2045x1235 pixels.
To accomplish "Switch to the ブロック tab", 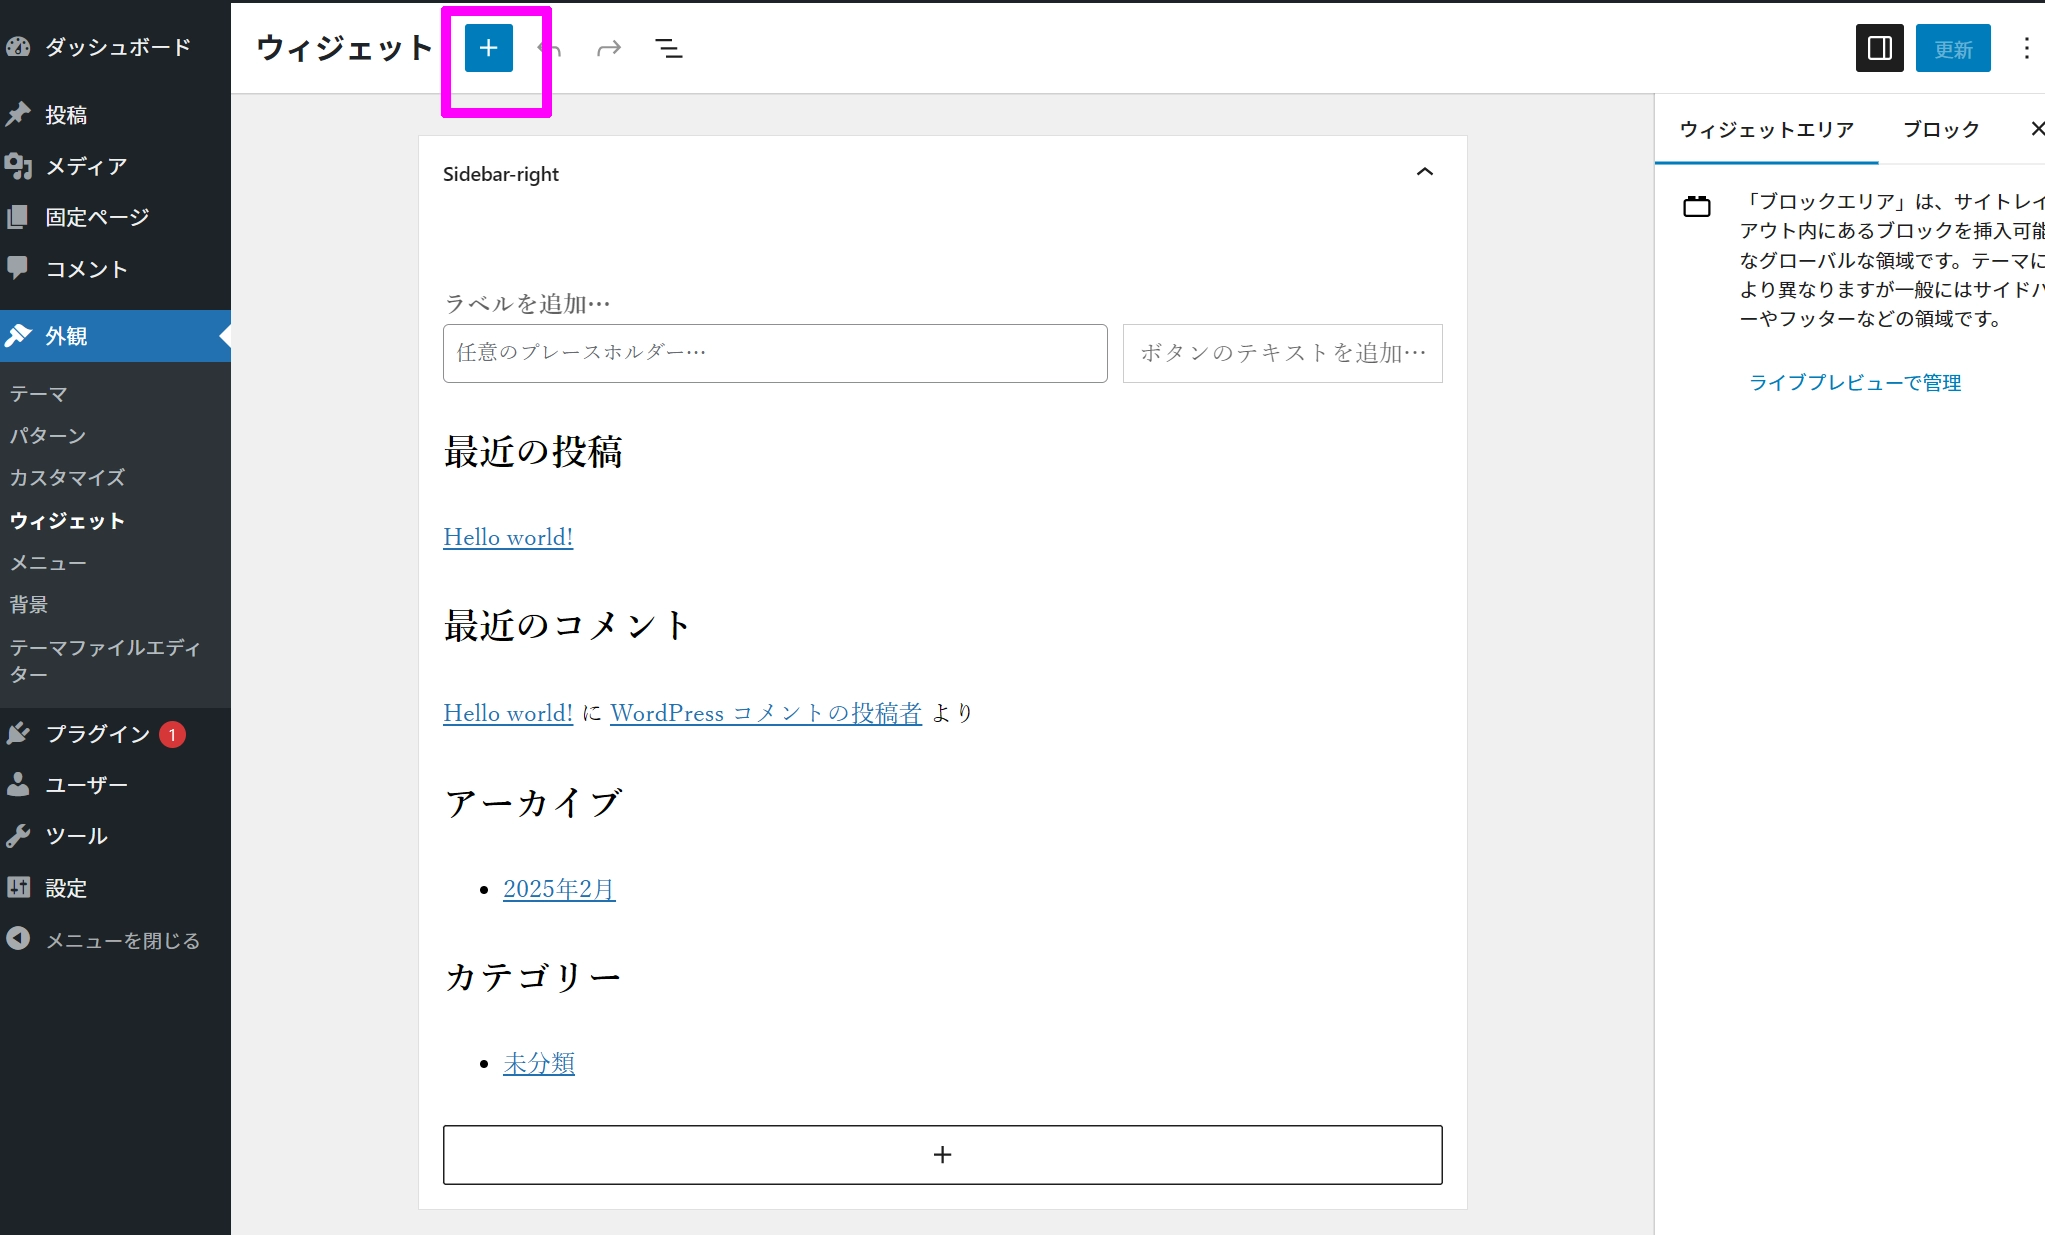I will [1940, 129].
